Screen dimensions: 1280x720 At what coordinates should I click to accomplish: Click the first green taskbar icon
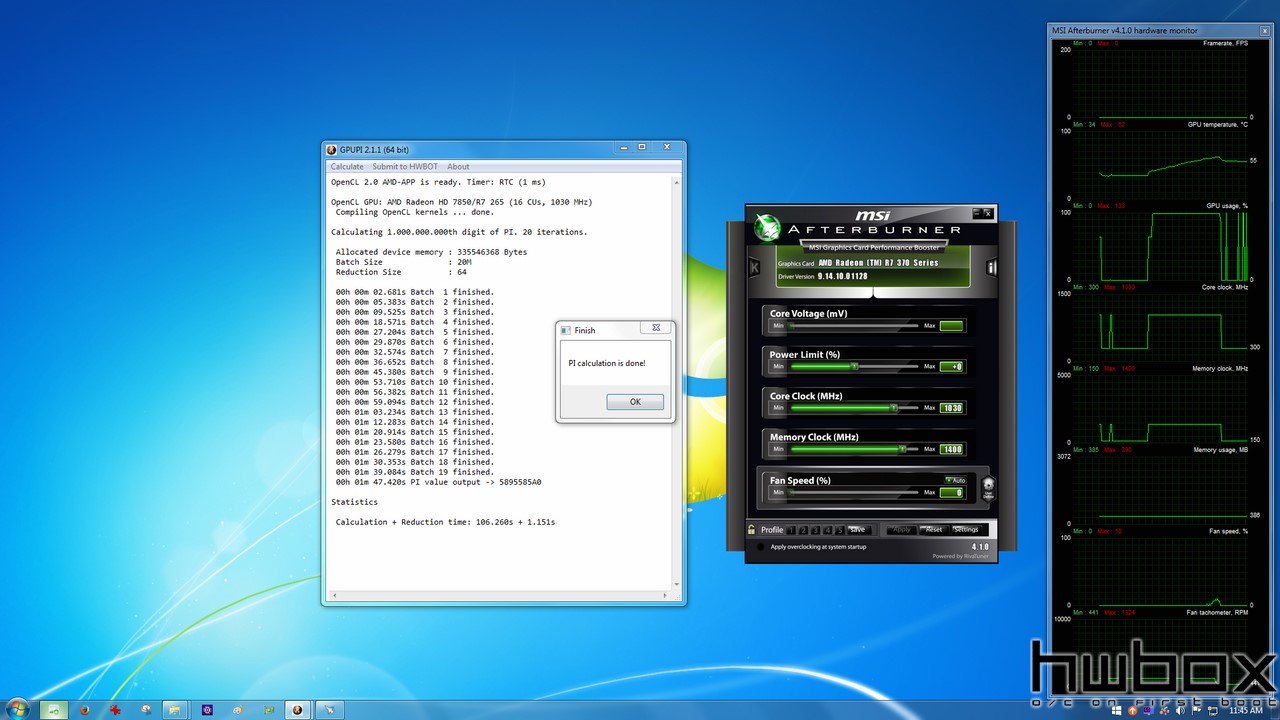tap(53, 709)
